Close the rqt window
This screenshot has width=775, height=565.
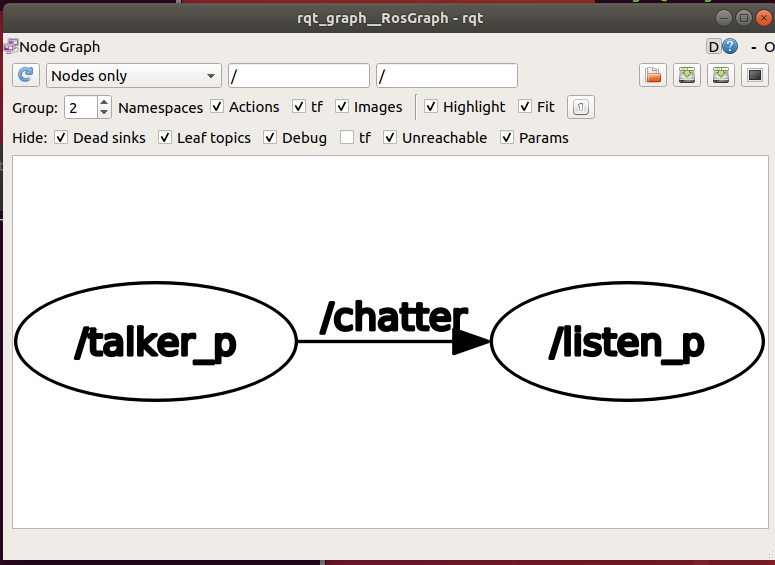point(764,18)
